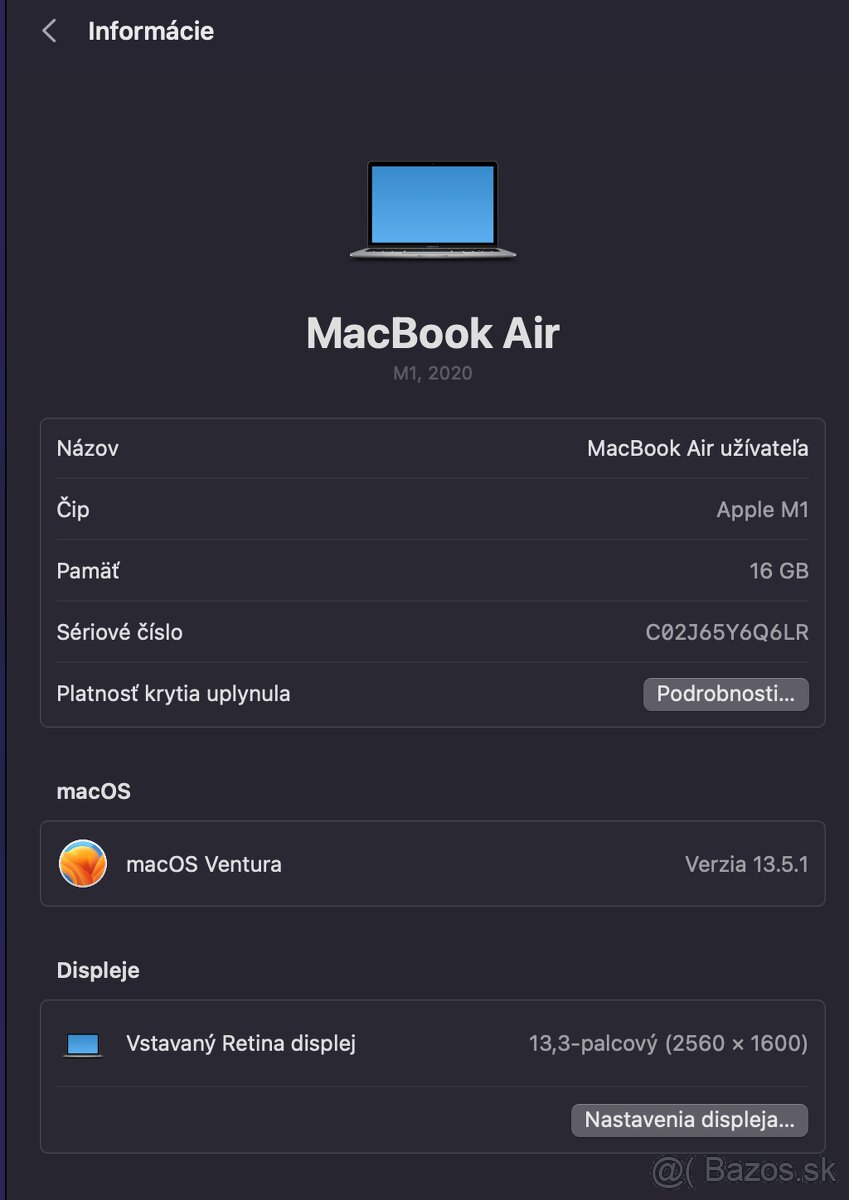Screen dimensions: 849x1200
Task: Click the macOS Ventura logo icon
Action: click(x=83, y=863)
